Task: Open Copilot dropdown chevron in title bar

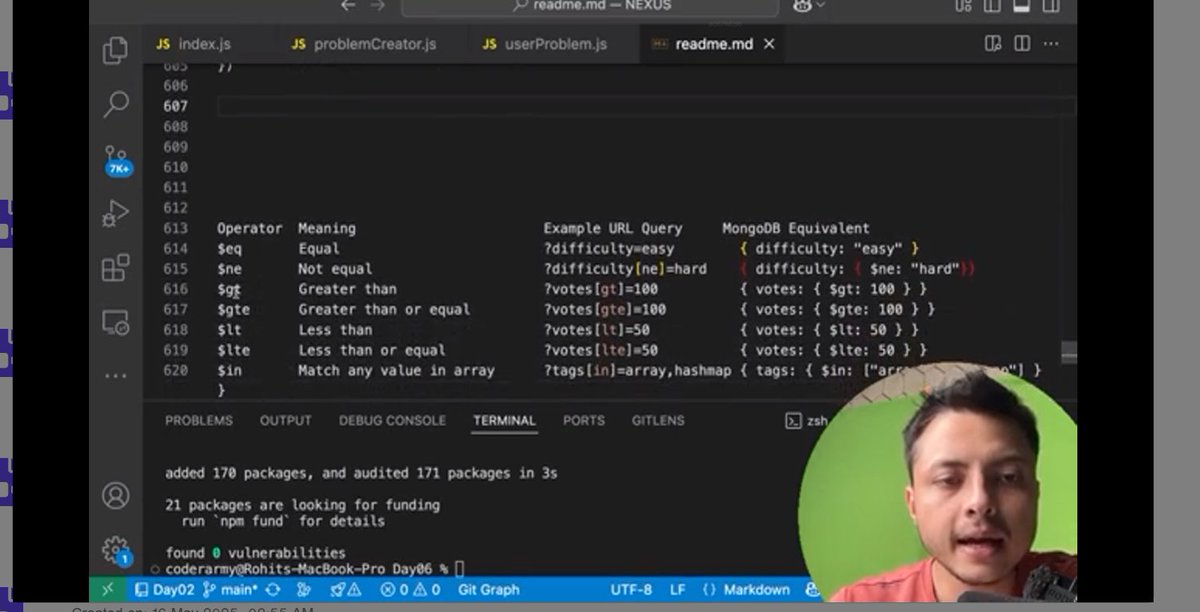Action: coord(821,5)
